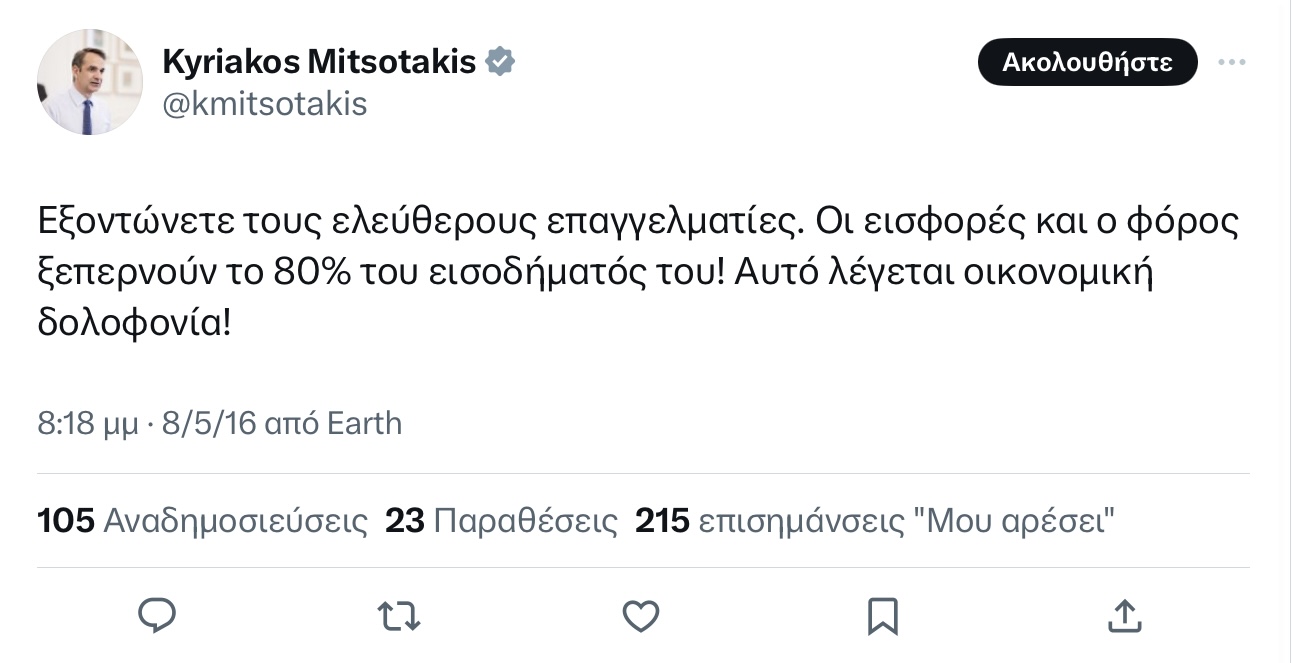Show the 215 επισημάνσεις "Μου αρέσει" list

click(x=875, y=521)
